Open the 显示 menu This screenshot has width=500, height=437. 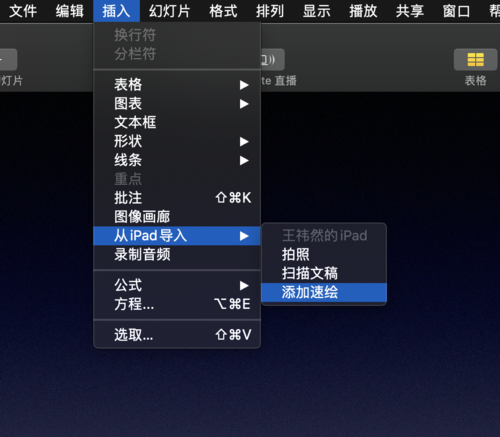pyautogui.click(x=317, y=11)
